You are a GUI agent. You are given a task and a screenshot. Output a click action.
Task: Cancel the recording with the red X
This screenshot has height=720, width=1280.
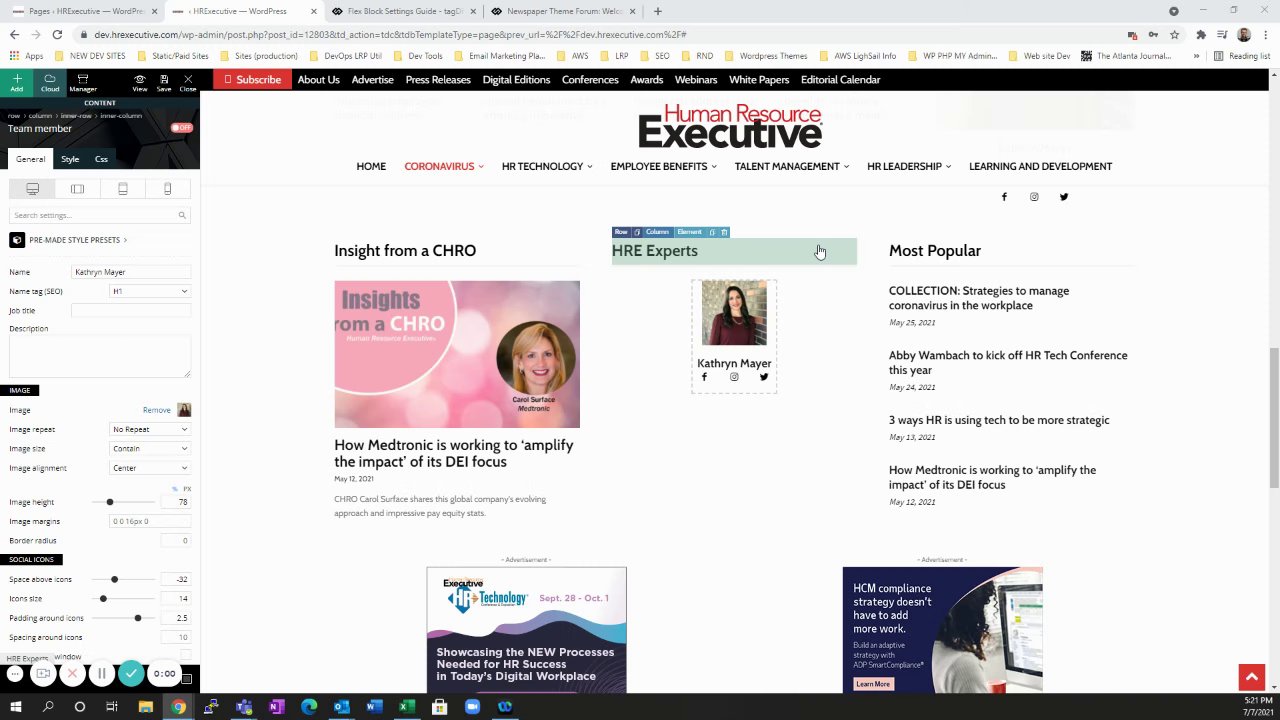click(x=72, y=674)
